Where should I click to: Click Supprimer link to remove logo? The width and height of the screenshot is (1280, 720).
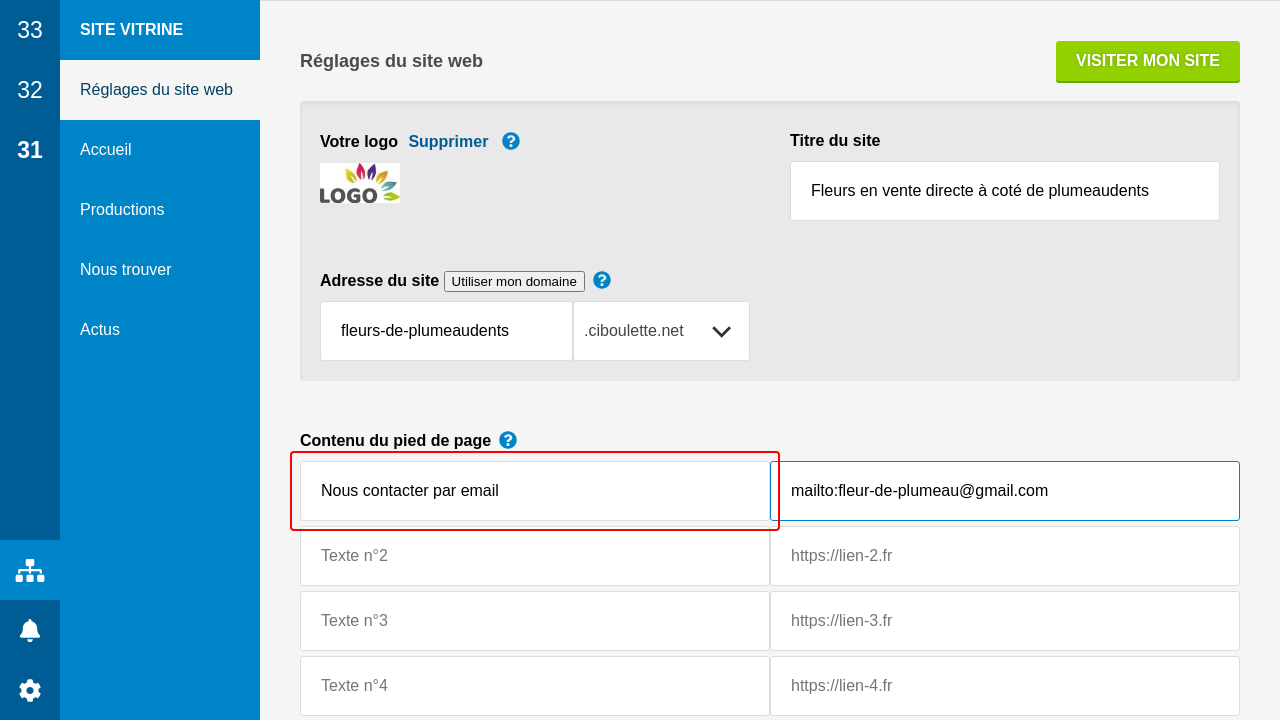click(448, 141)
